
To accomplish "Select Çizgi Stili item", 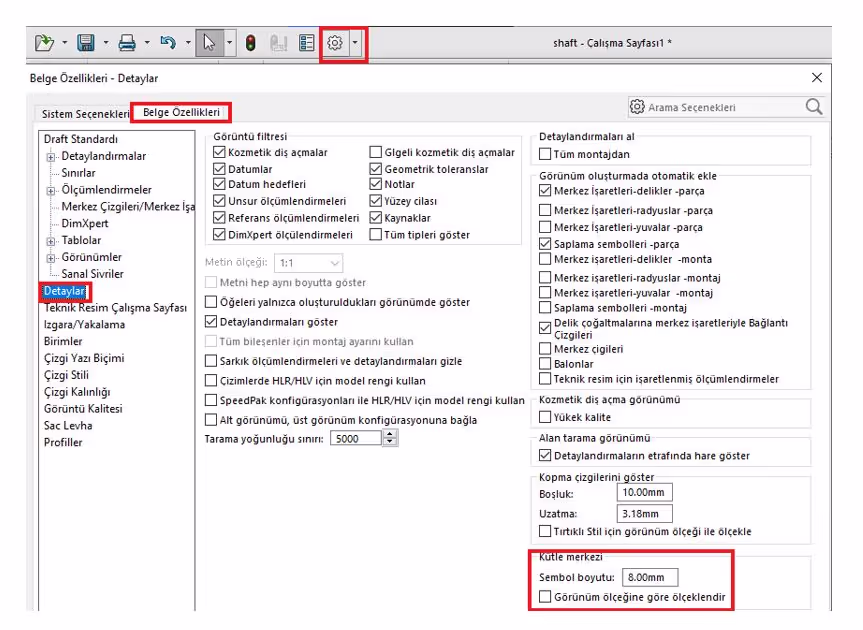I will [x=66, y=375].
